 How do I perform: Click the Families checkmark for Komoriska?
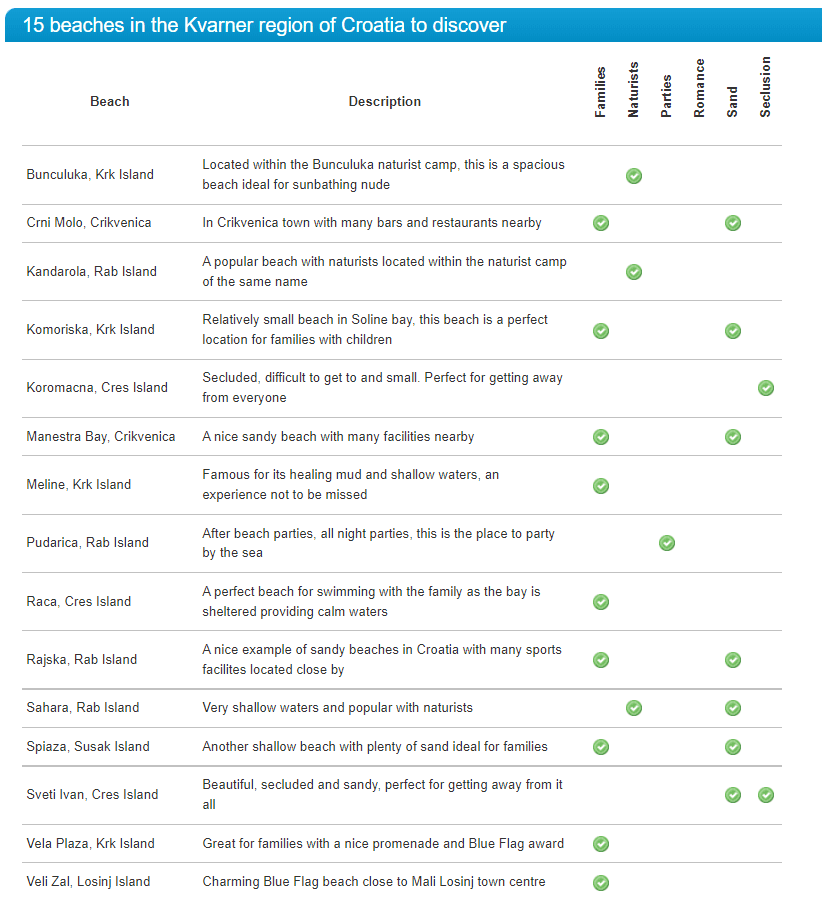[x=601, y=331]
